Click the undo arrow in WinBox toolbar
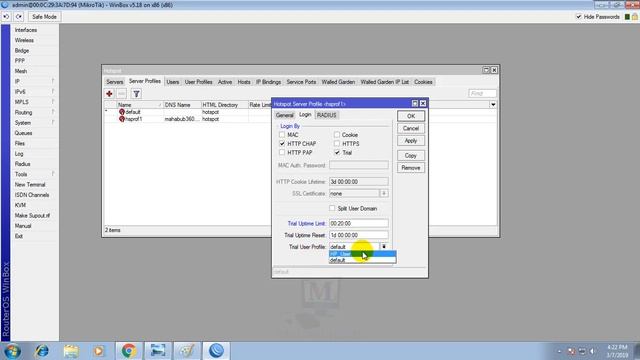This screenshot has height=360, width=640. (7, 17)
